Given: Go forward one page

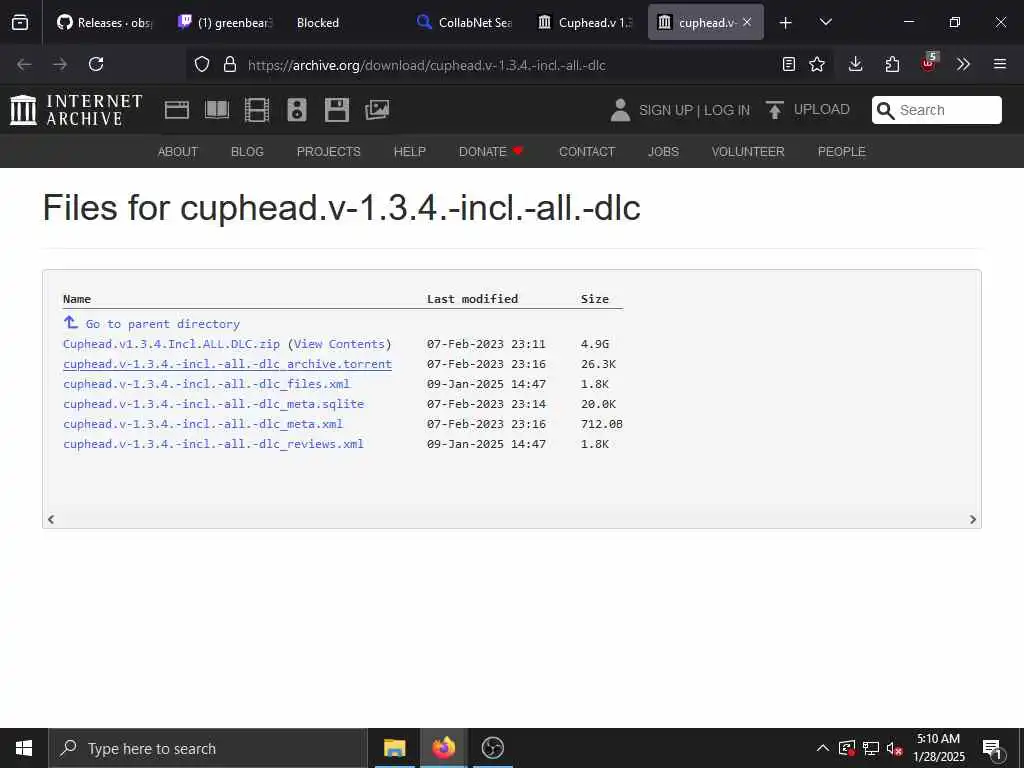Looking at the screenshot, I should coord(60,64).
